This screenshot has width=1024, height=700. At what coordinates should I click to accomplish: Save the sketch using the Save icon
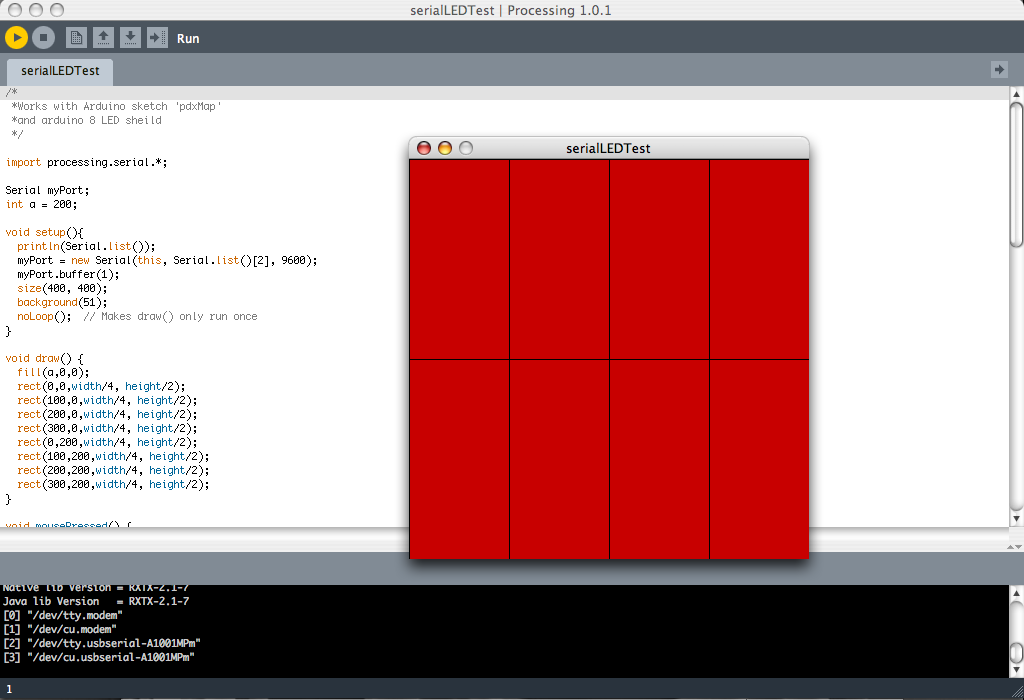[x=129, y=37]
